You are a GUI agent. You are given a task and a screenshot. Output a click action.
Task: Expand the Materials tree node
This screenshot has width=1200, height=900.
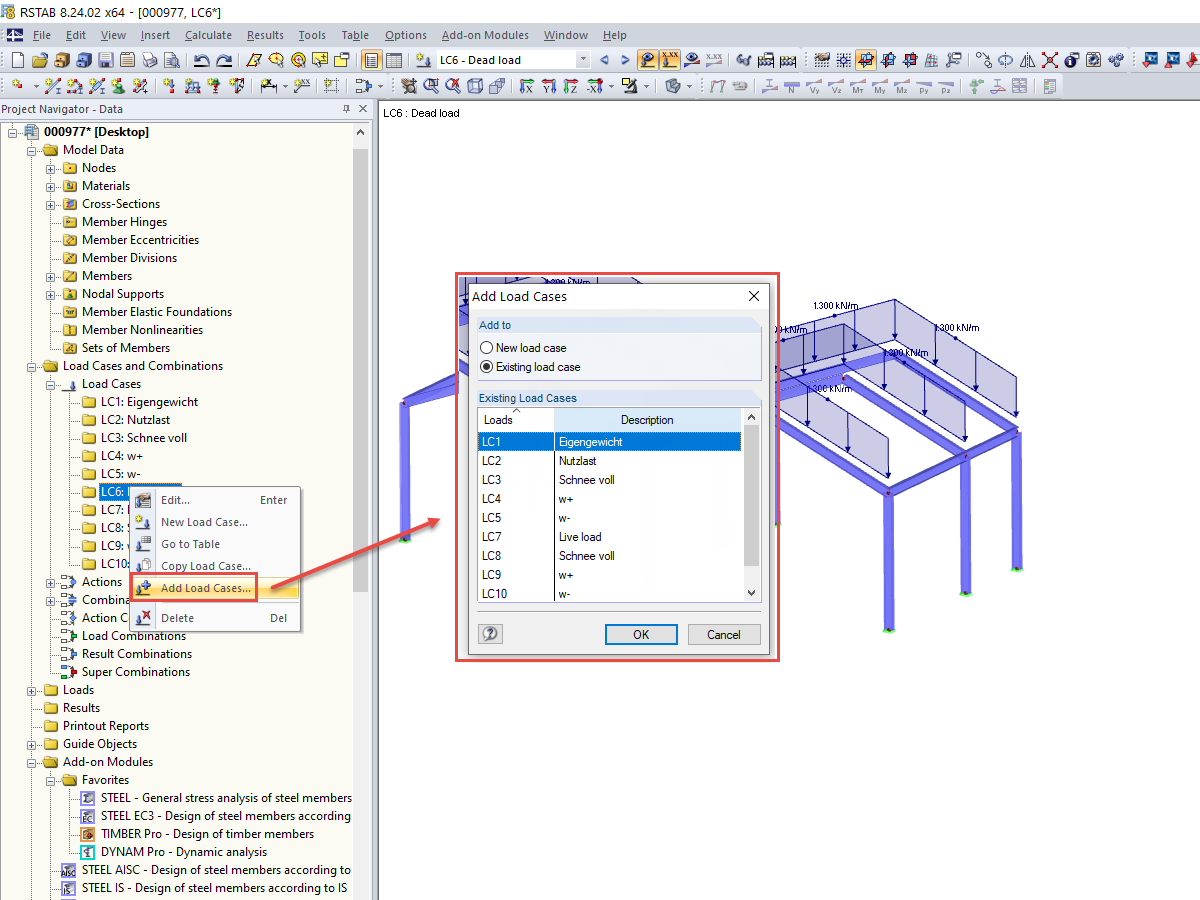point(51,186)
